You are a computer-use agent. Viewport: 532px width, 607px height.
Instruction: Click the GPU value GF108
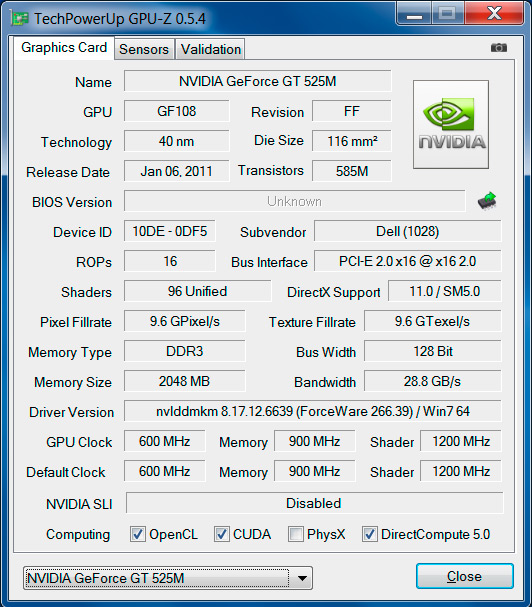tap(177, 111)
